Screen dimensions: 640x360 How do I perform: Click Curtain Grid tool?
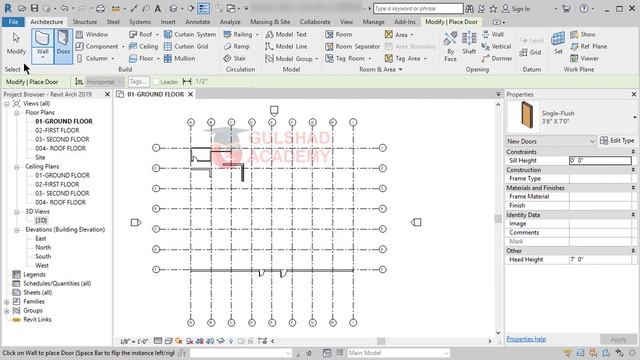click(x=186, y=47)
